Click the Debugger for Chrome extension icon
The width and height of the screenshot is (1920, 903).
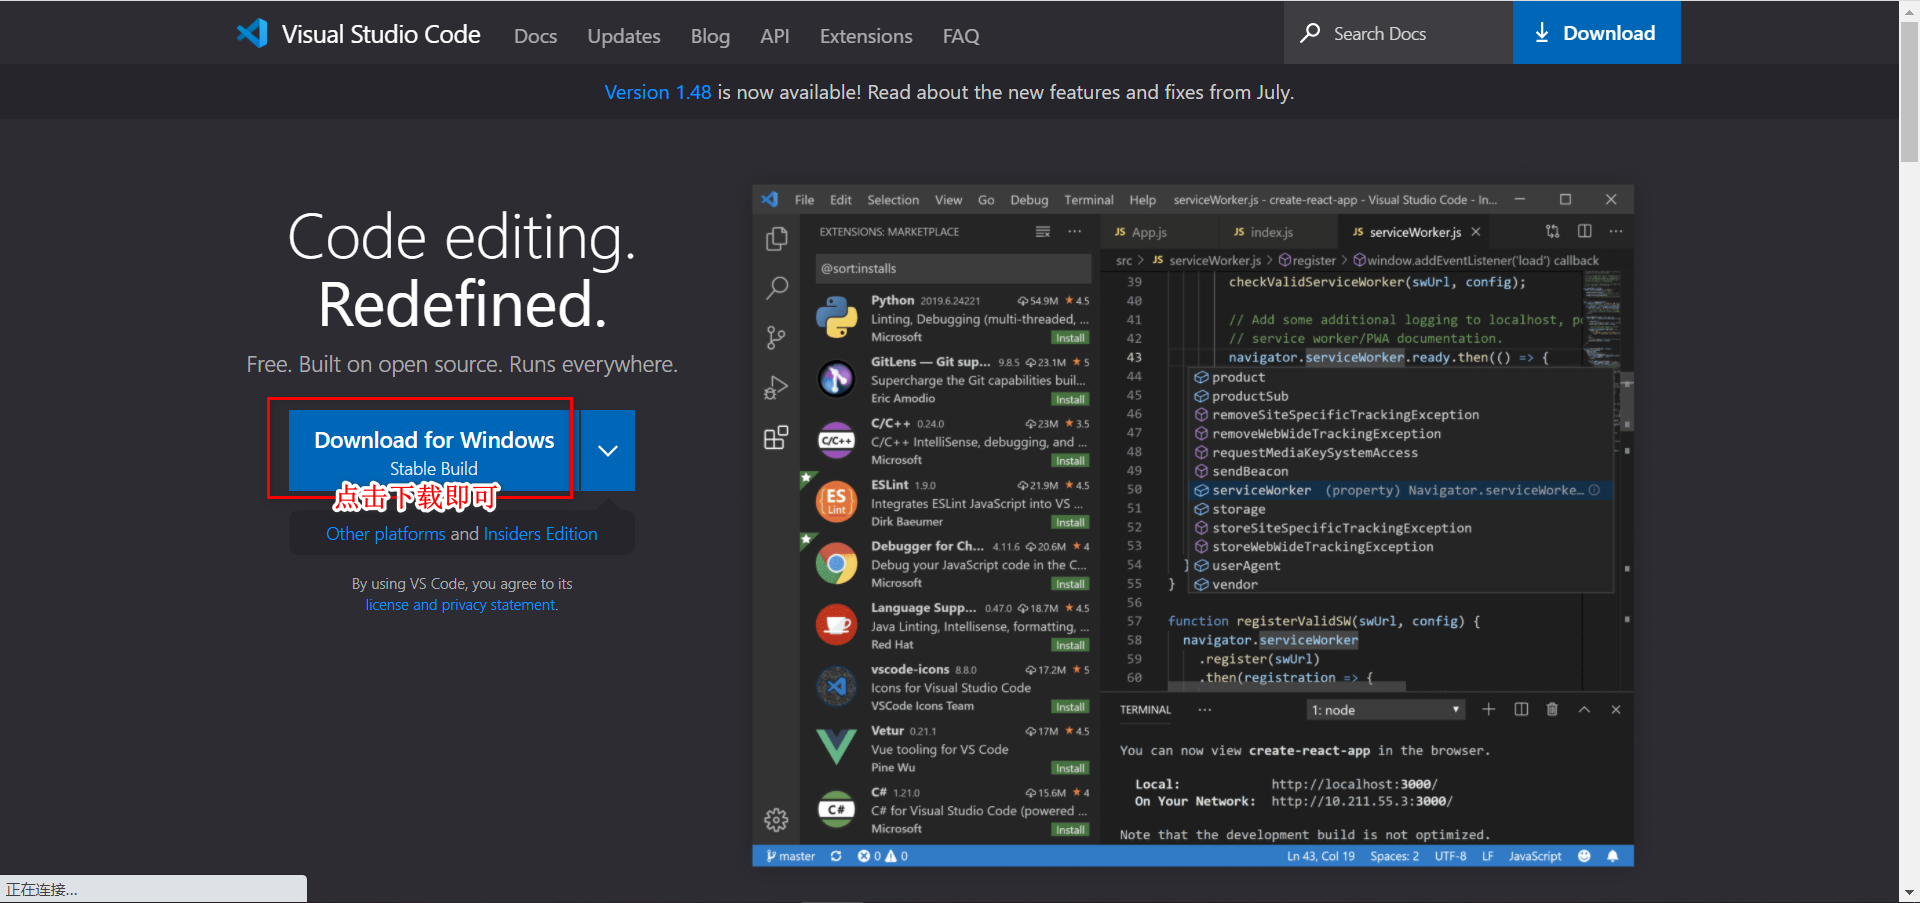click(x=836, y=564)
